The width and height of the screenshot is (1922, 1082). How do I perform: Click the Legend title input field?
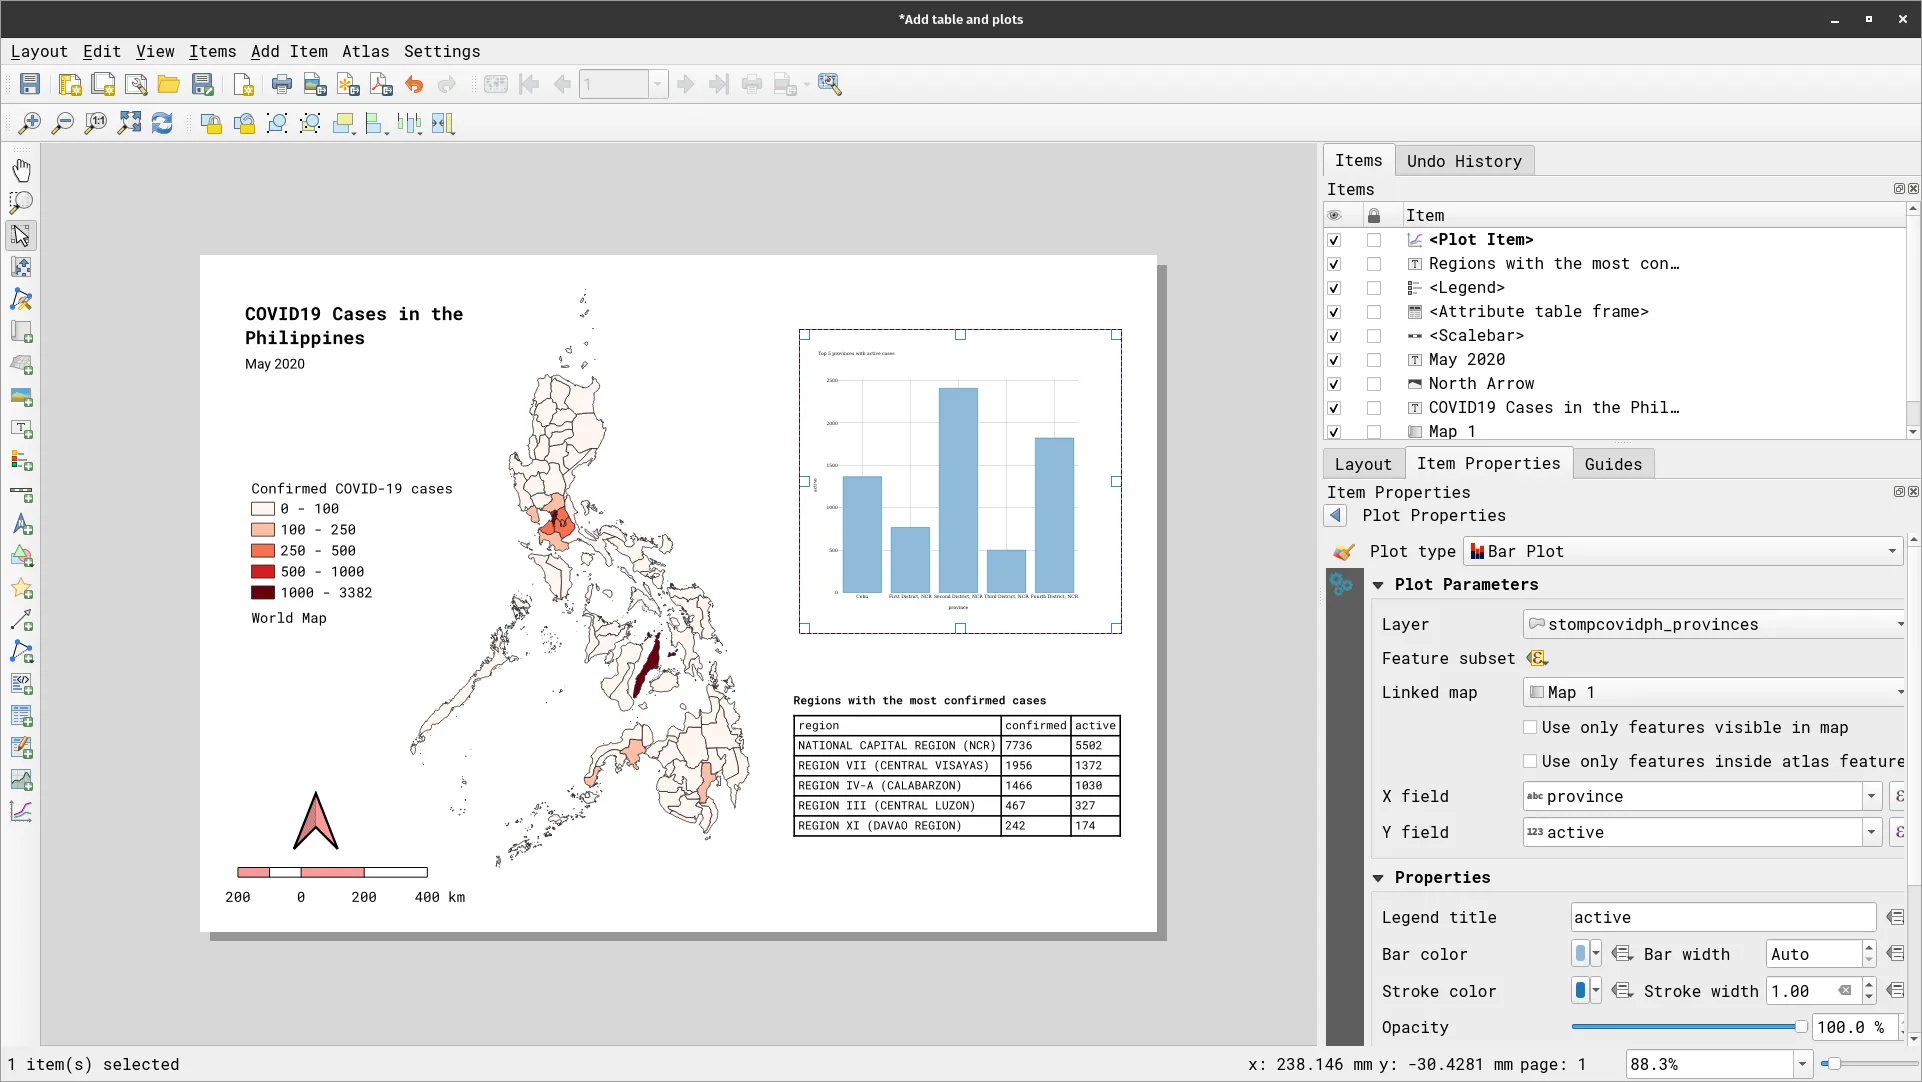point(1722,918)
